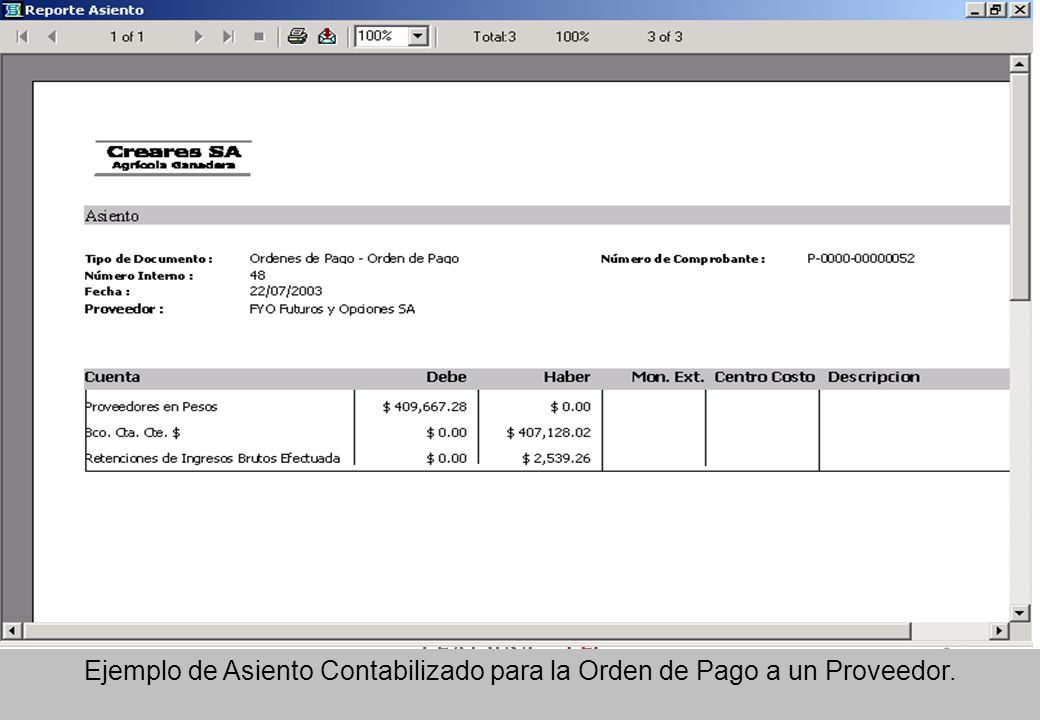Go to first page of report
The width and height of the screenshot is (1040, 720).
pos(22,36)
